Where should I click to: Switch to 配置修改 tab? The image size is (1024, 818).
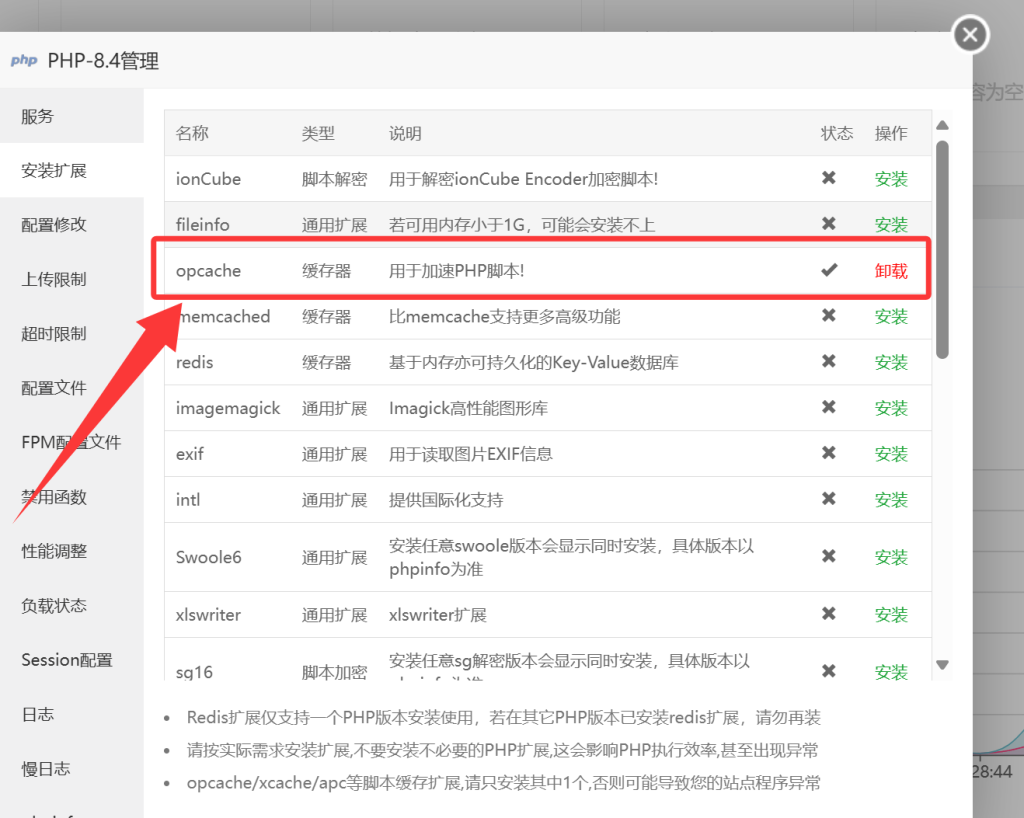click(x=54, y=225)
